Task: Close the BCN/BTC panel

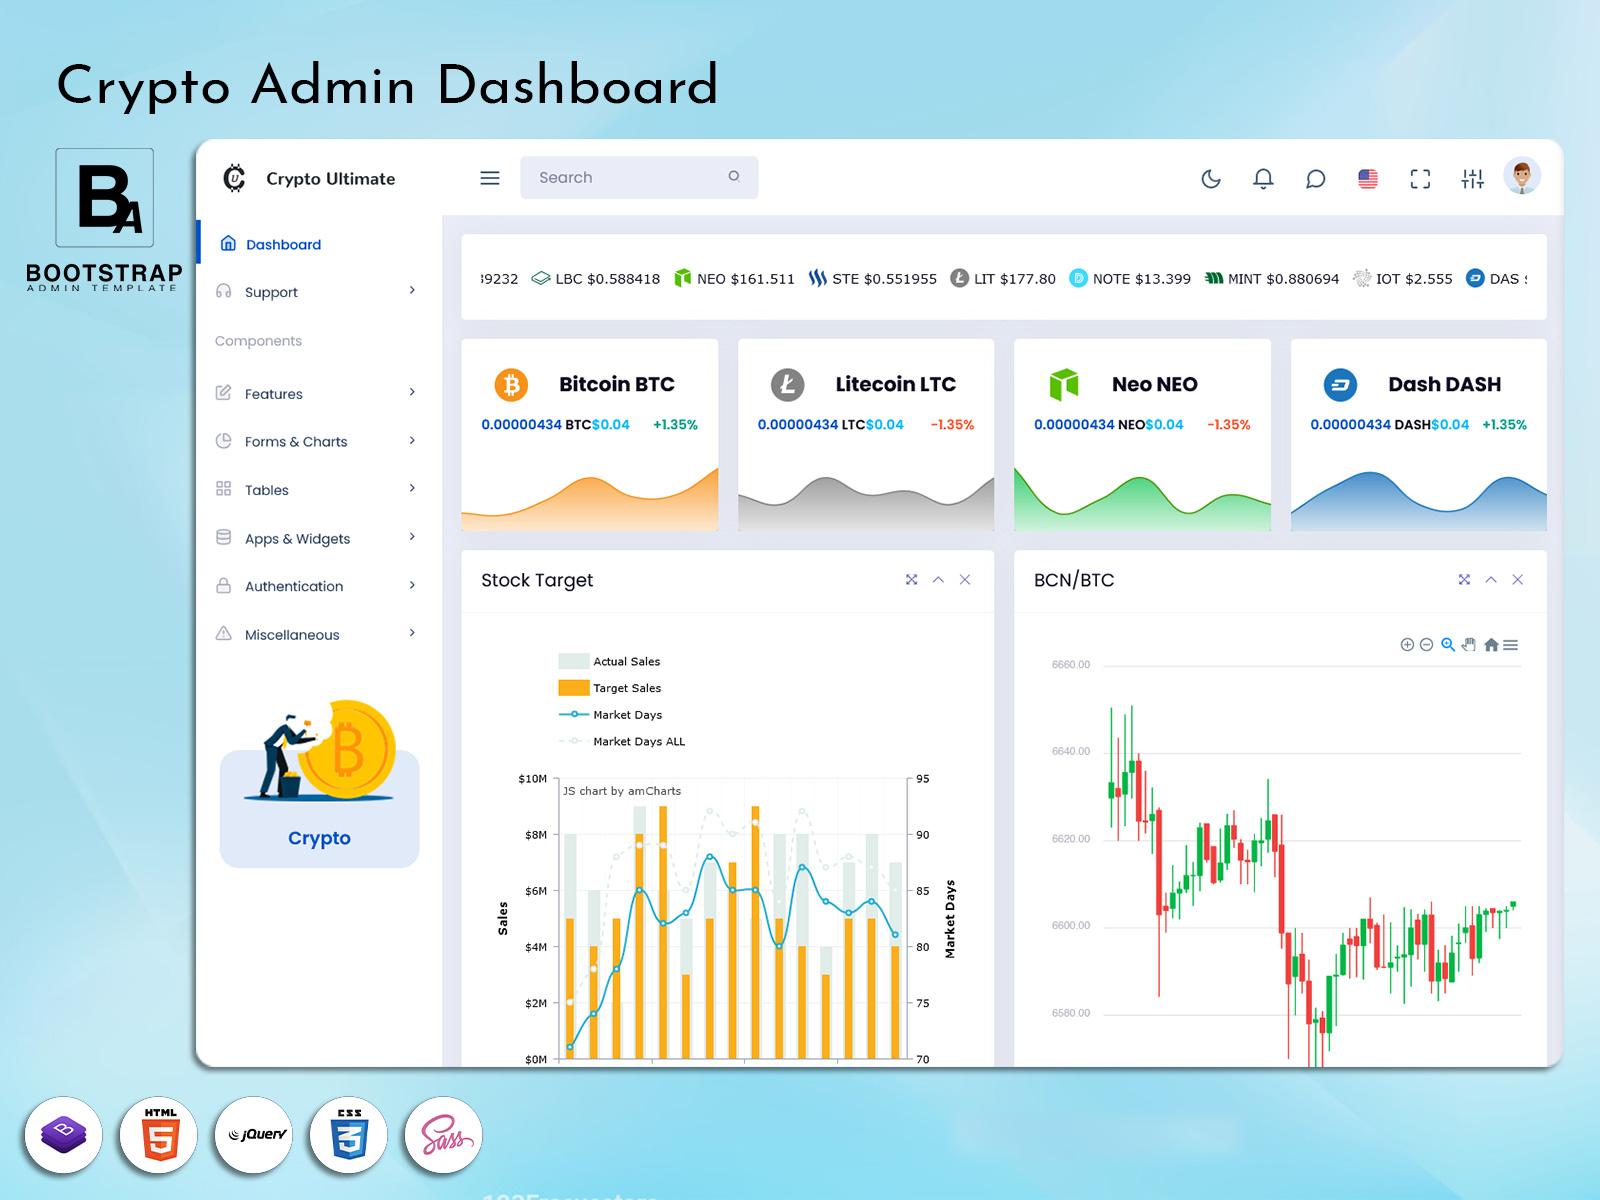Action: coord(1518,580)
